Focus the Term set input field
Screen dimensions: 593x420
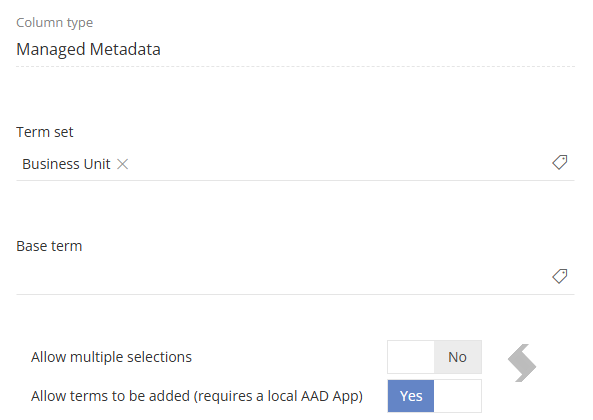(x=295, y=164)
